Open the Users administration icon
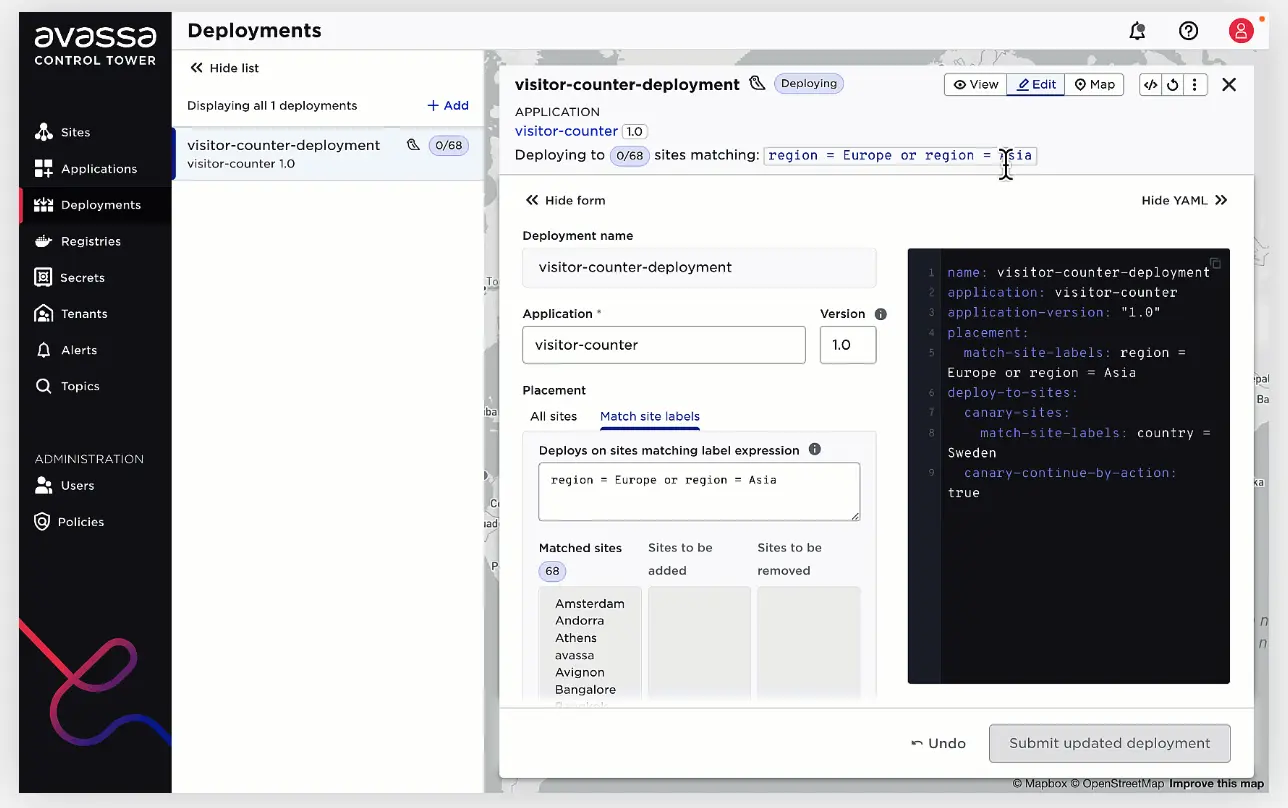 pos(43,485)
